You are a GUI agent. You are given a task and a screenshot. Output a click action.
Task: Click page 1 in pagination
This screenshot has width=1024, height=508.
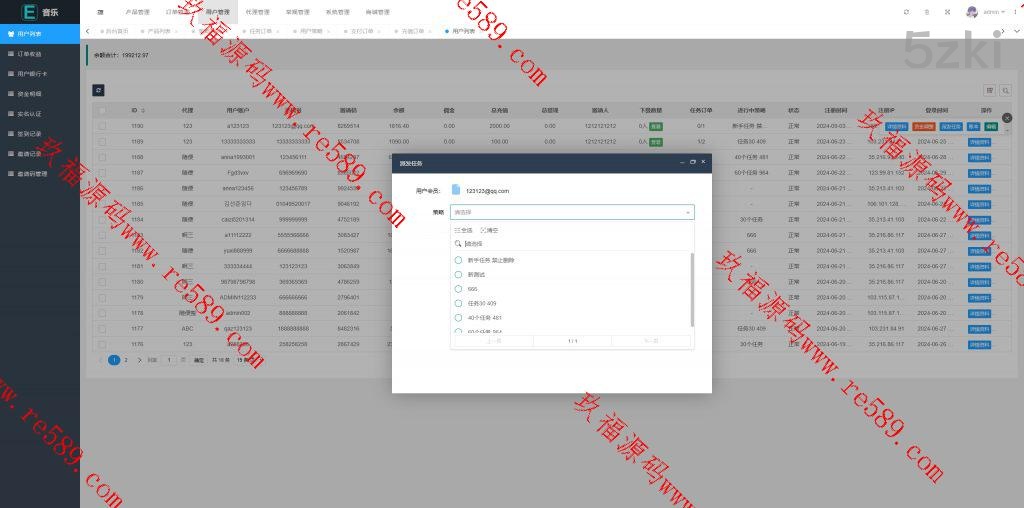(114, 360)
